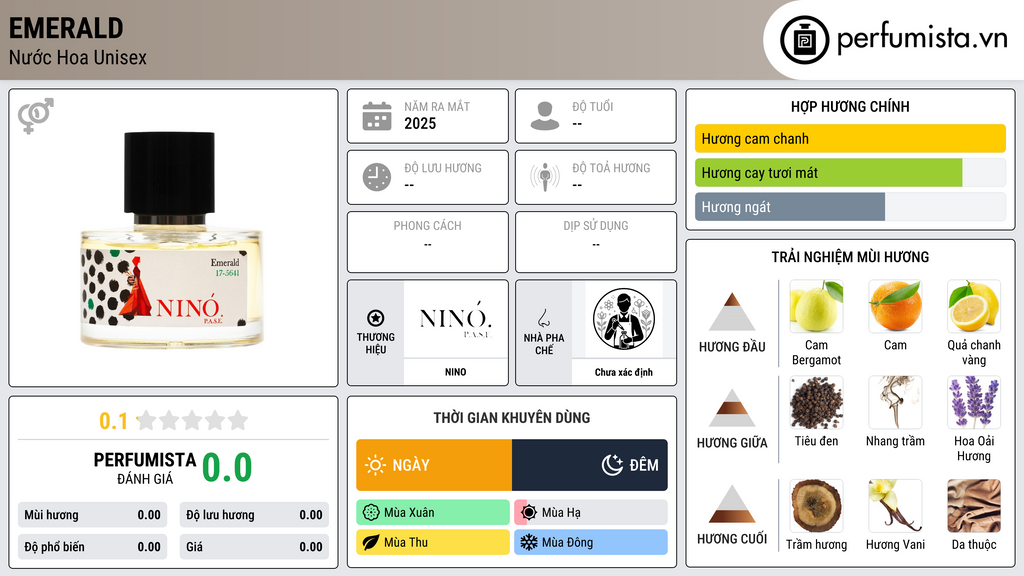Click the Tiêu đen note image
Viewport: 1024px width, 576px height.
click(x=816, y=402)
